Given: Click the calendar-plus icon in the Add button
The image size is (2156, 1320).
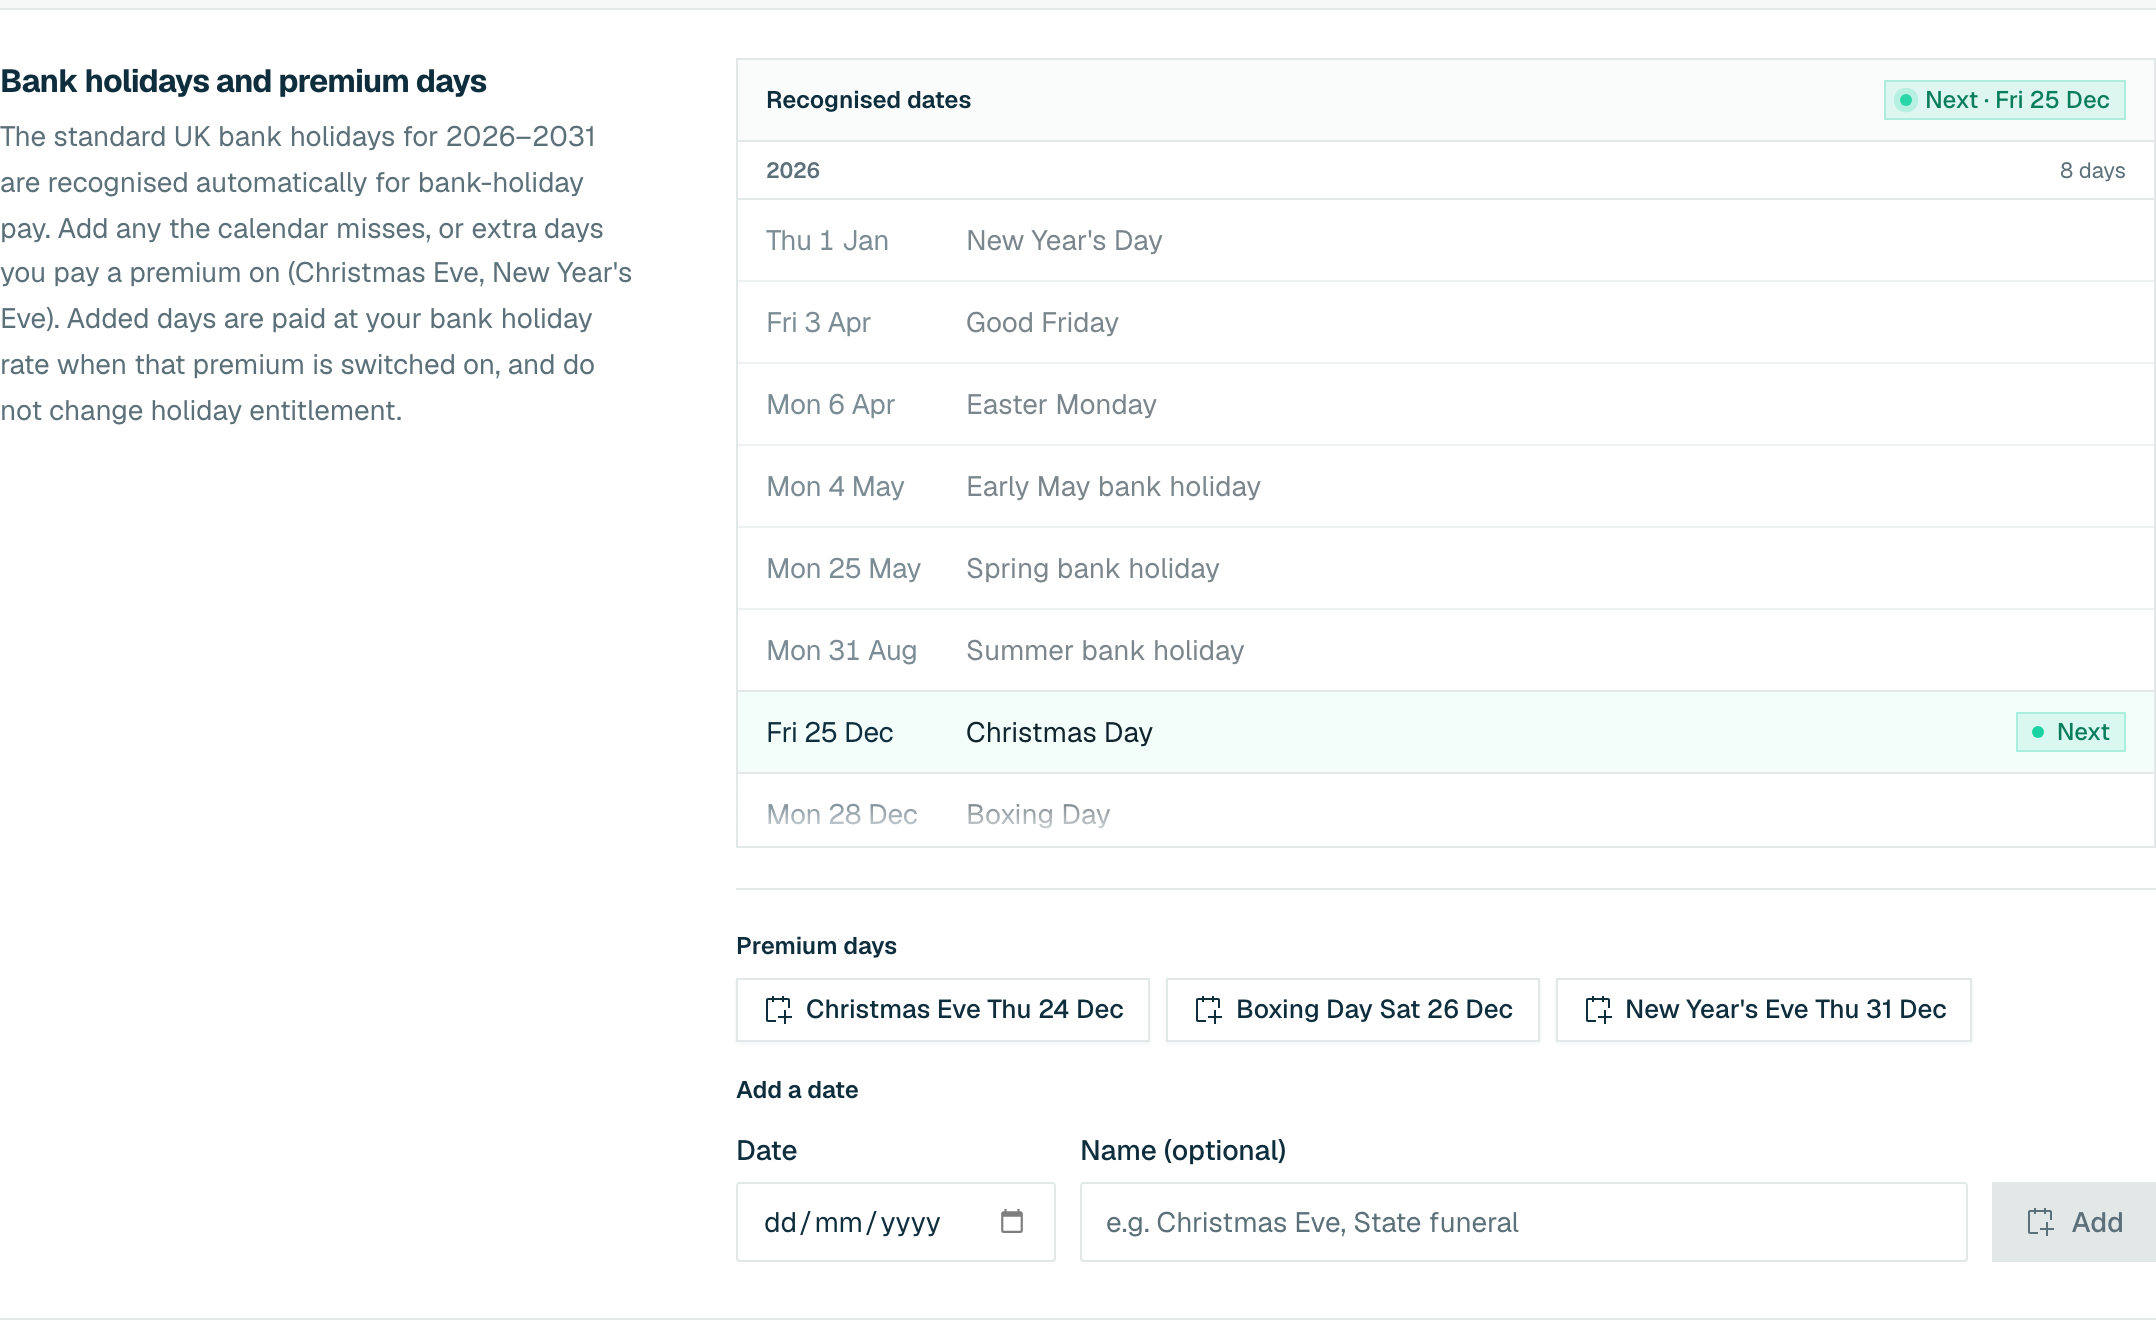Looking at the screenshot, I should pos(2040,1222).
